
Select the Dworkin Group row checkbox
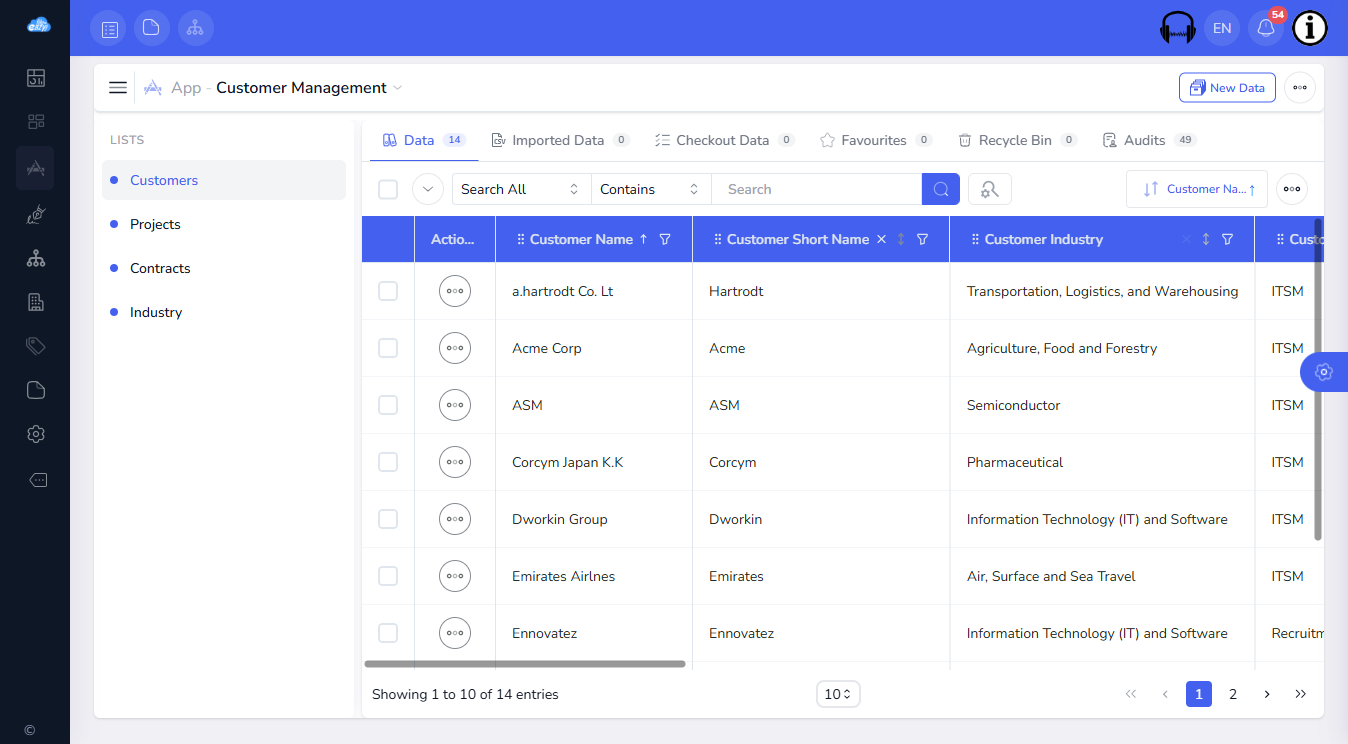(388, 519)
